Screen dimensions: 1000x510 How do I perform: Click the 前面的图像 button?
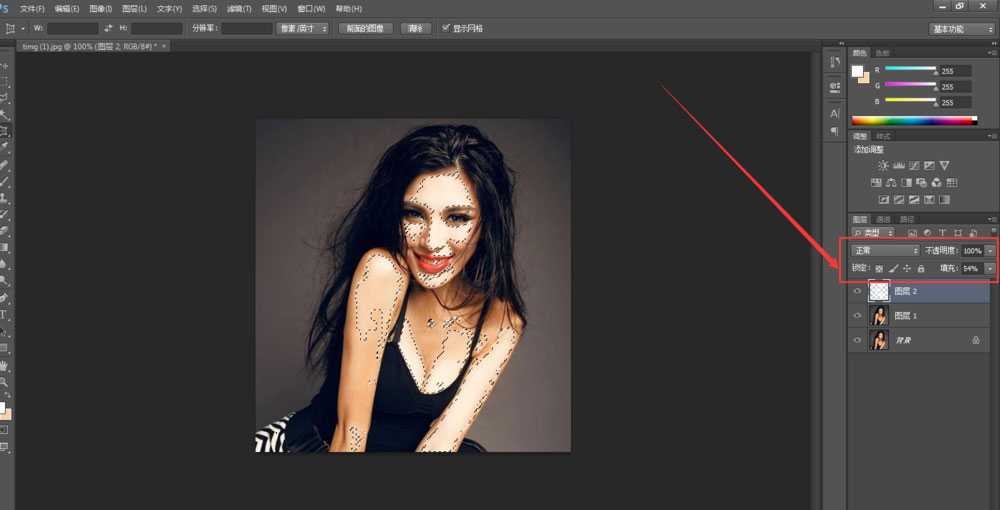[365, 29]
